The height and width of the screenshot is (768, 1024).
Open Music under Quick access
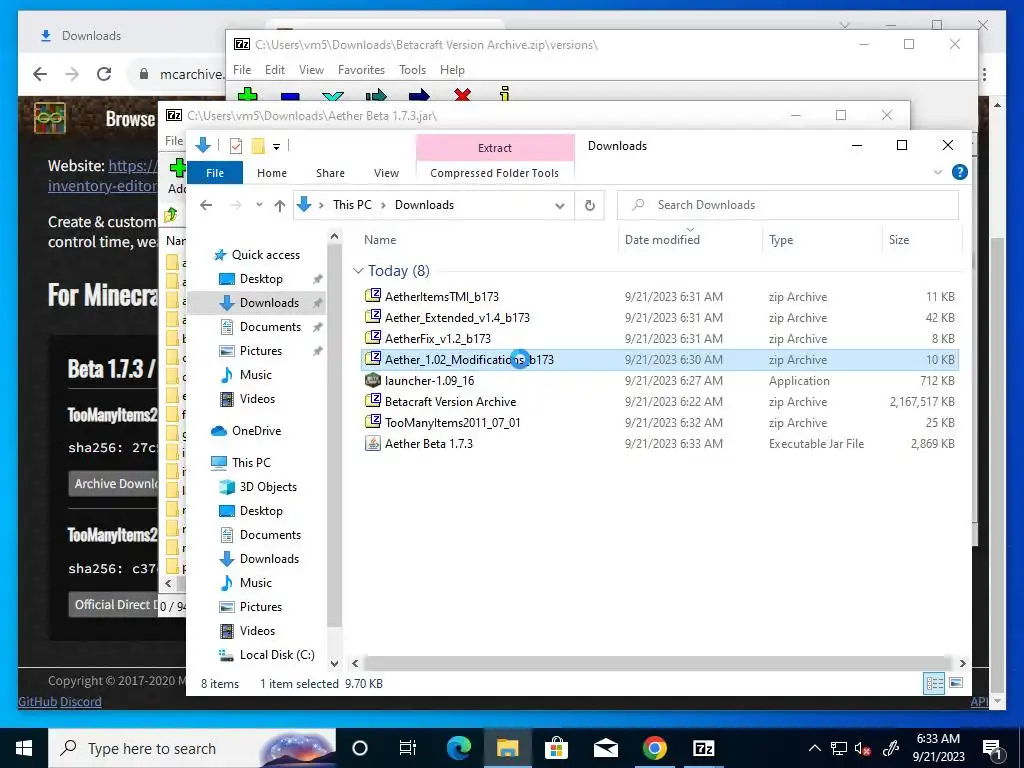coord(255,375)
